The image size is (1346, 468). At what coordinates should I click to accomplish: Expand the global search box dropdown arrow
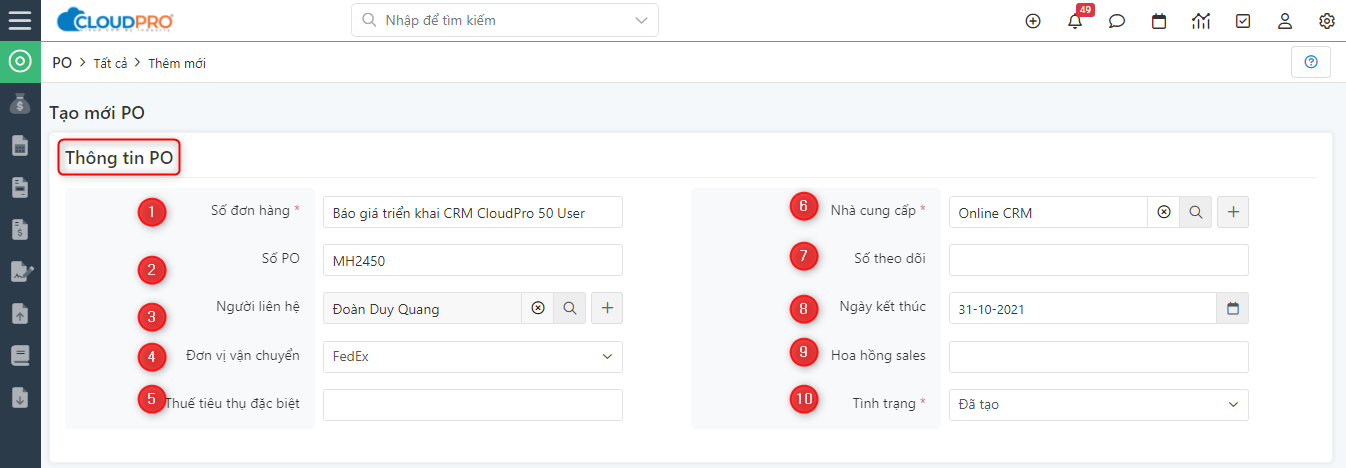click(641, 20)
